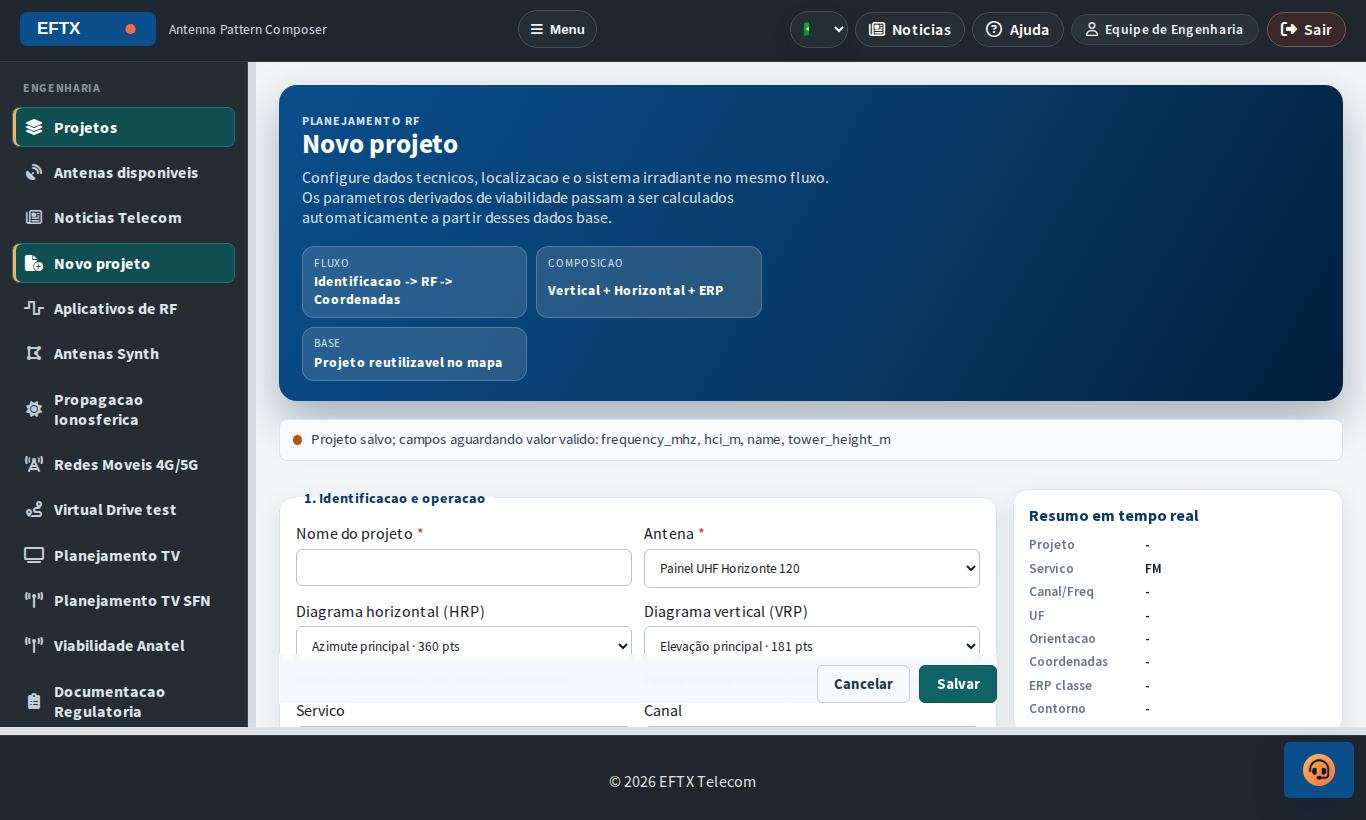Open the Ajuda help button
The height and width of the screenshot is (820, 1366).
pyautogui.click(x=1018, y=29)
